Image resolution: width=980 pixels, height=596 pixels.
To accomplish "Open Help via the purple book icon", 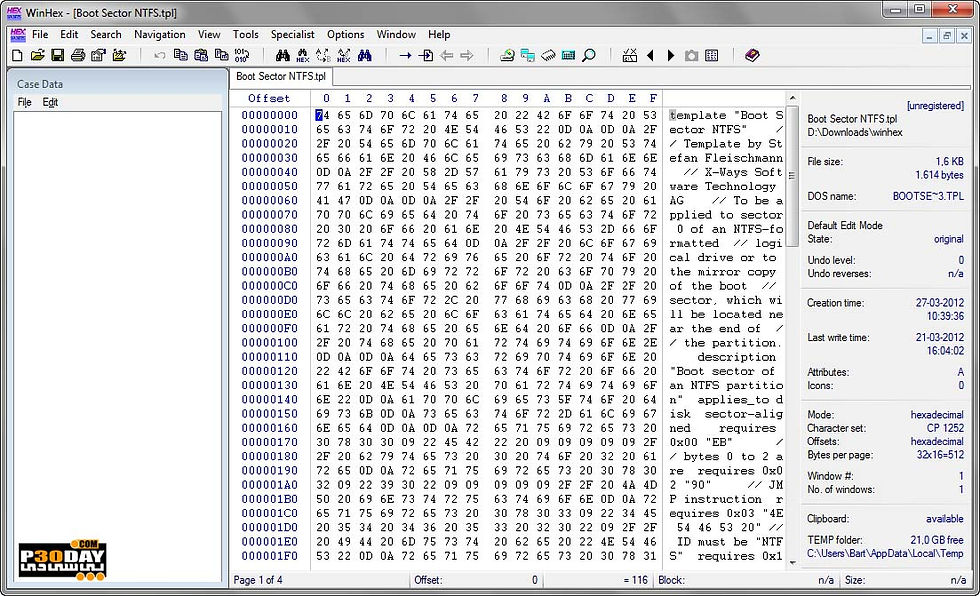I will click(752, 56).
